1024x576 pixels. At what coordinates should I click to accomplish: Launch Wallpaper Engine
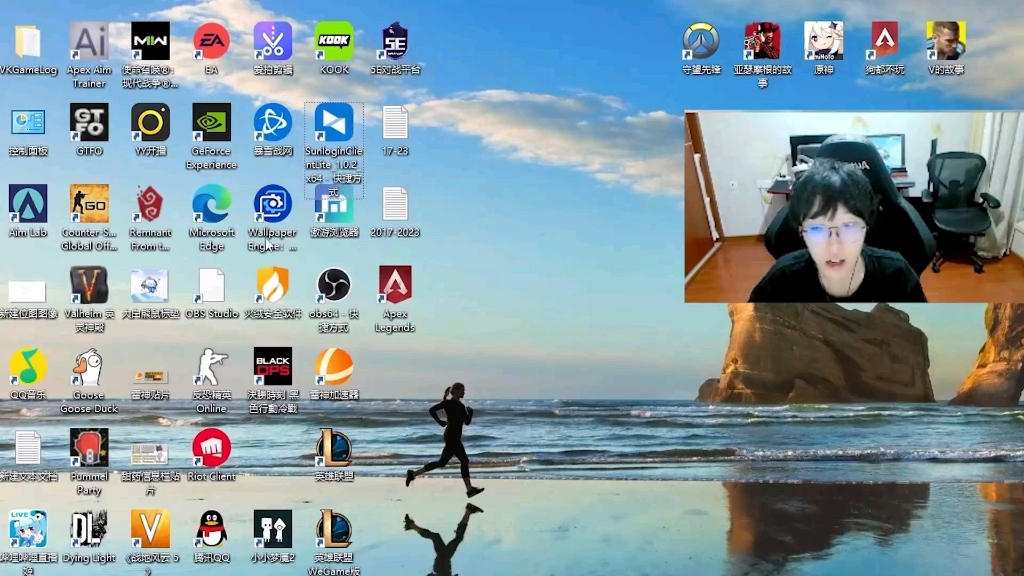click(x=273, y=204)
